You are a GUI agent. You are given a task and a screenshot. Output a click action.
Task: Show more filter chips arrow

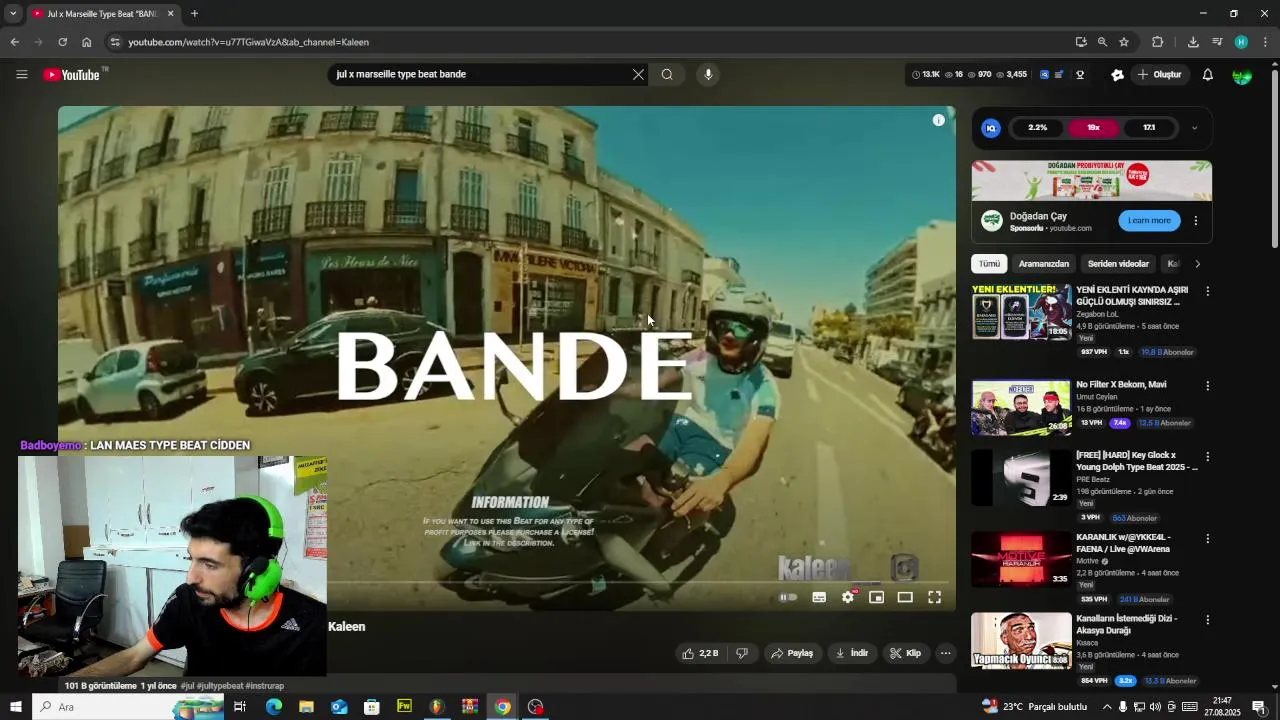pos(1197,264)
